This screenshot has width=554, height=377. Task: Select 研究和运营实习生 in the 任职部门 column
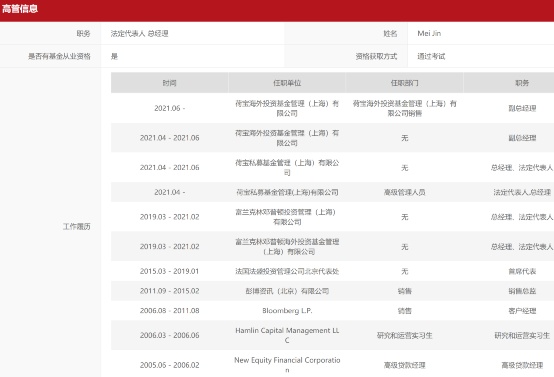tap(405, 335)
